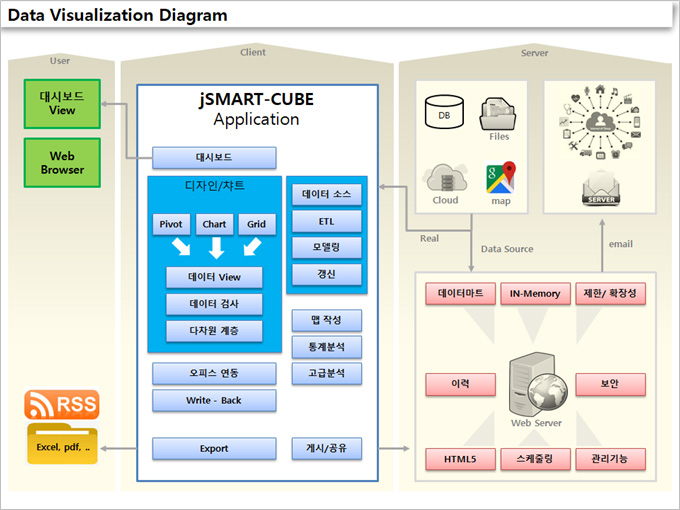The height and width of the screenshot is (510, 680).
Task: Click the jSMART-CUBE Application title
Action: [256, 109]
